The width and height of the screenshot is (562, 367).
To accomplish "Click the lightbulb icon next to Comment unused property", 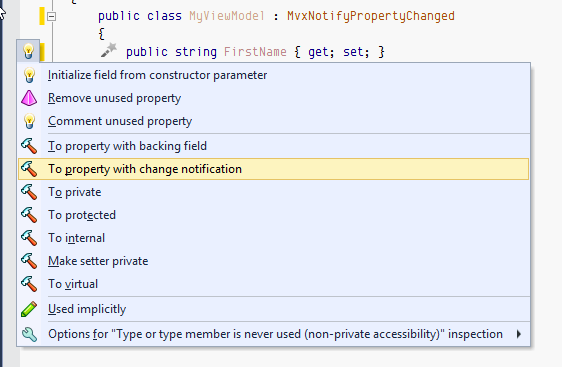I will coord(29,121).
